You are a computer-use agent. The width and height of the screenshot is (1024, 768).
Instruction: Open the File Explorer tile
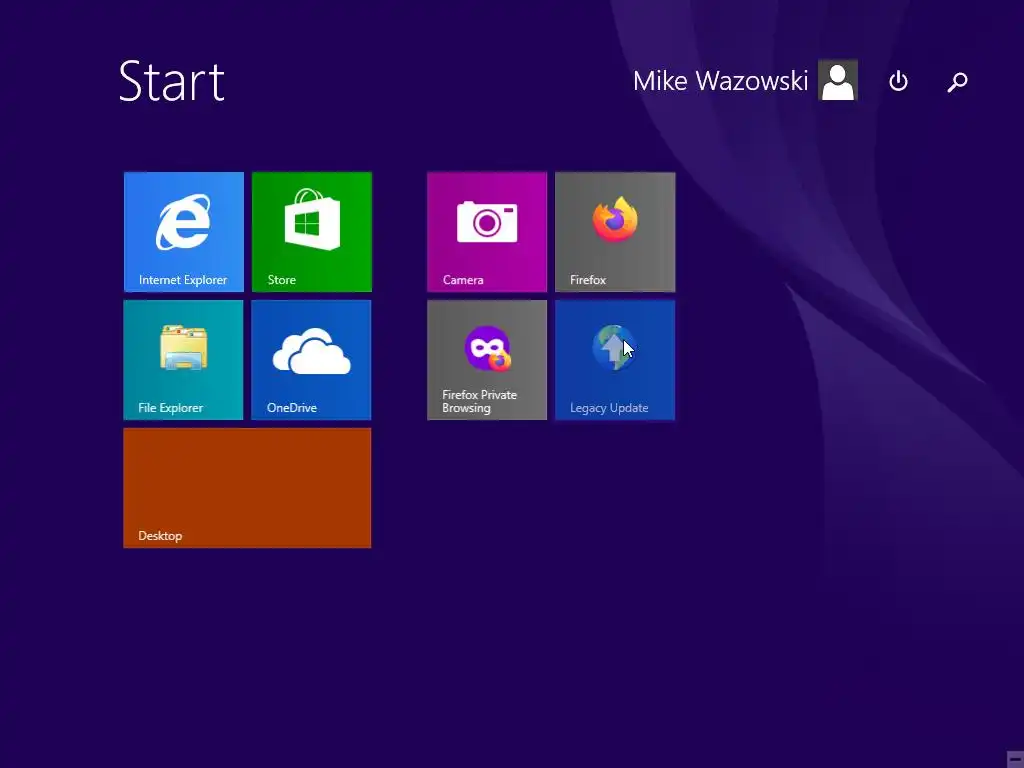(184, 360)
